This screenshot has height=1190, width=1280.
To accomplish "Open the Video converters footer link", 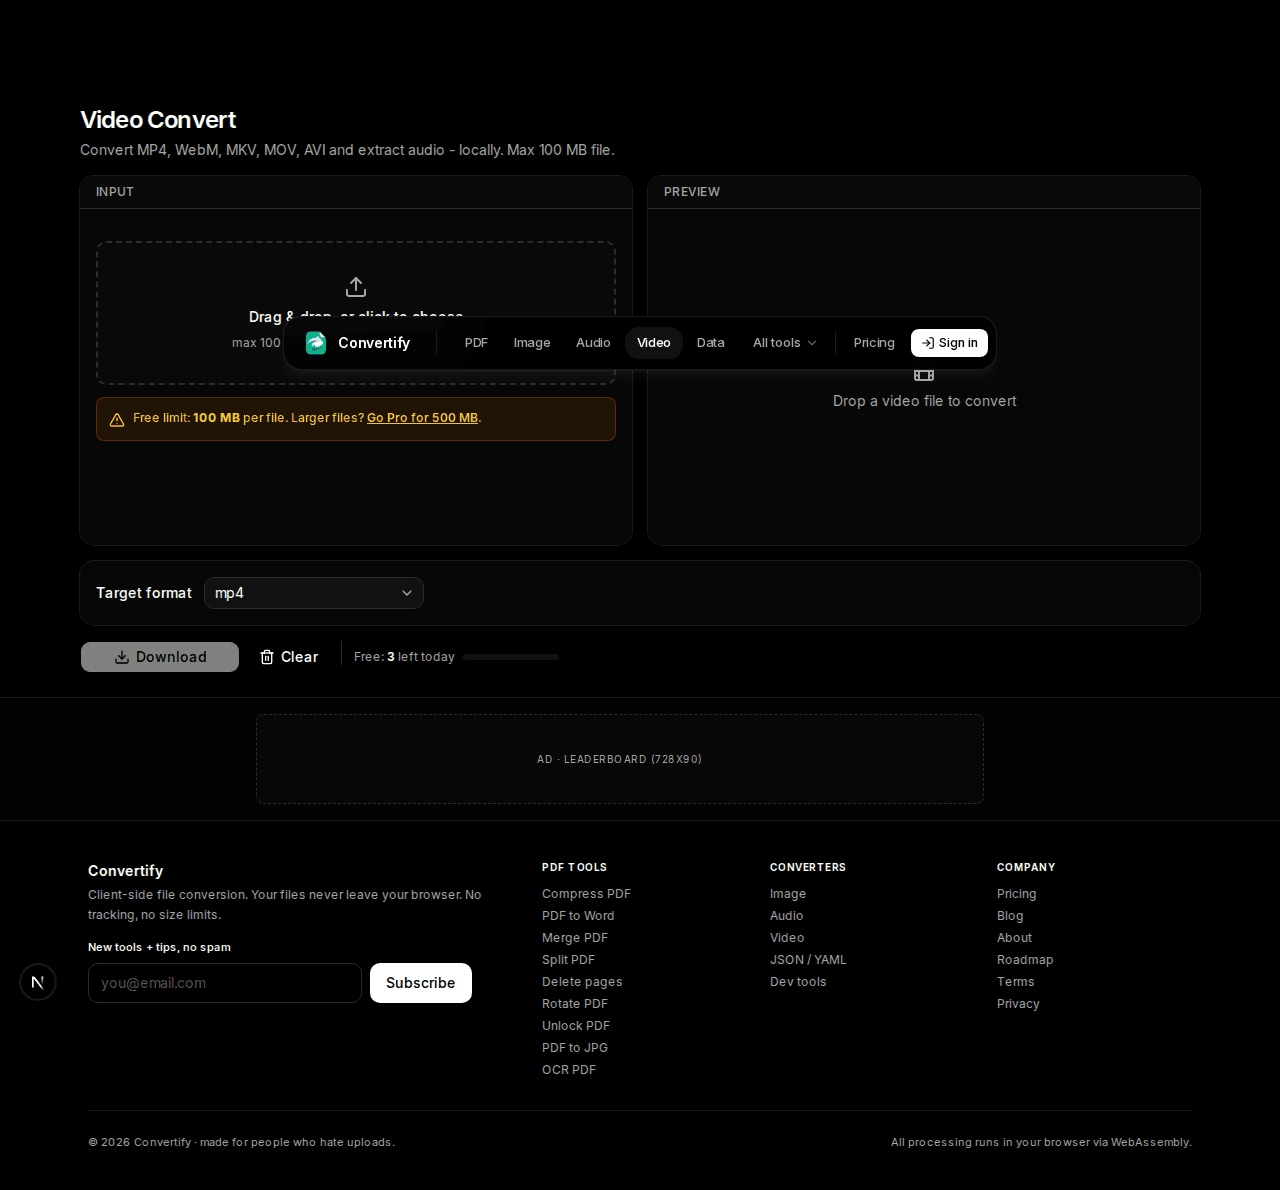I will (x=787, y=938).
